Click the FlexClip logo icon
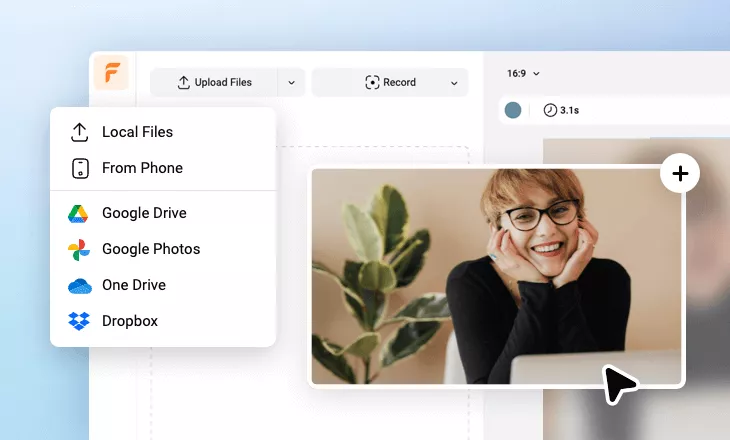The image size is (730, 440). tap(111, 74)
